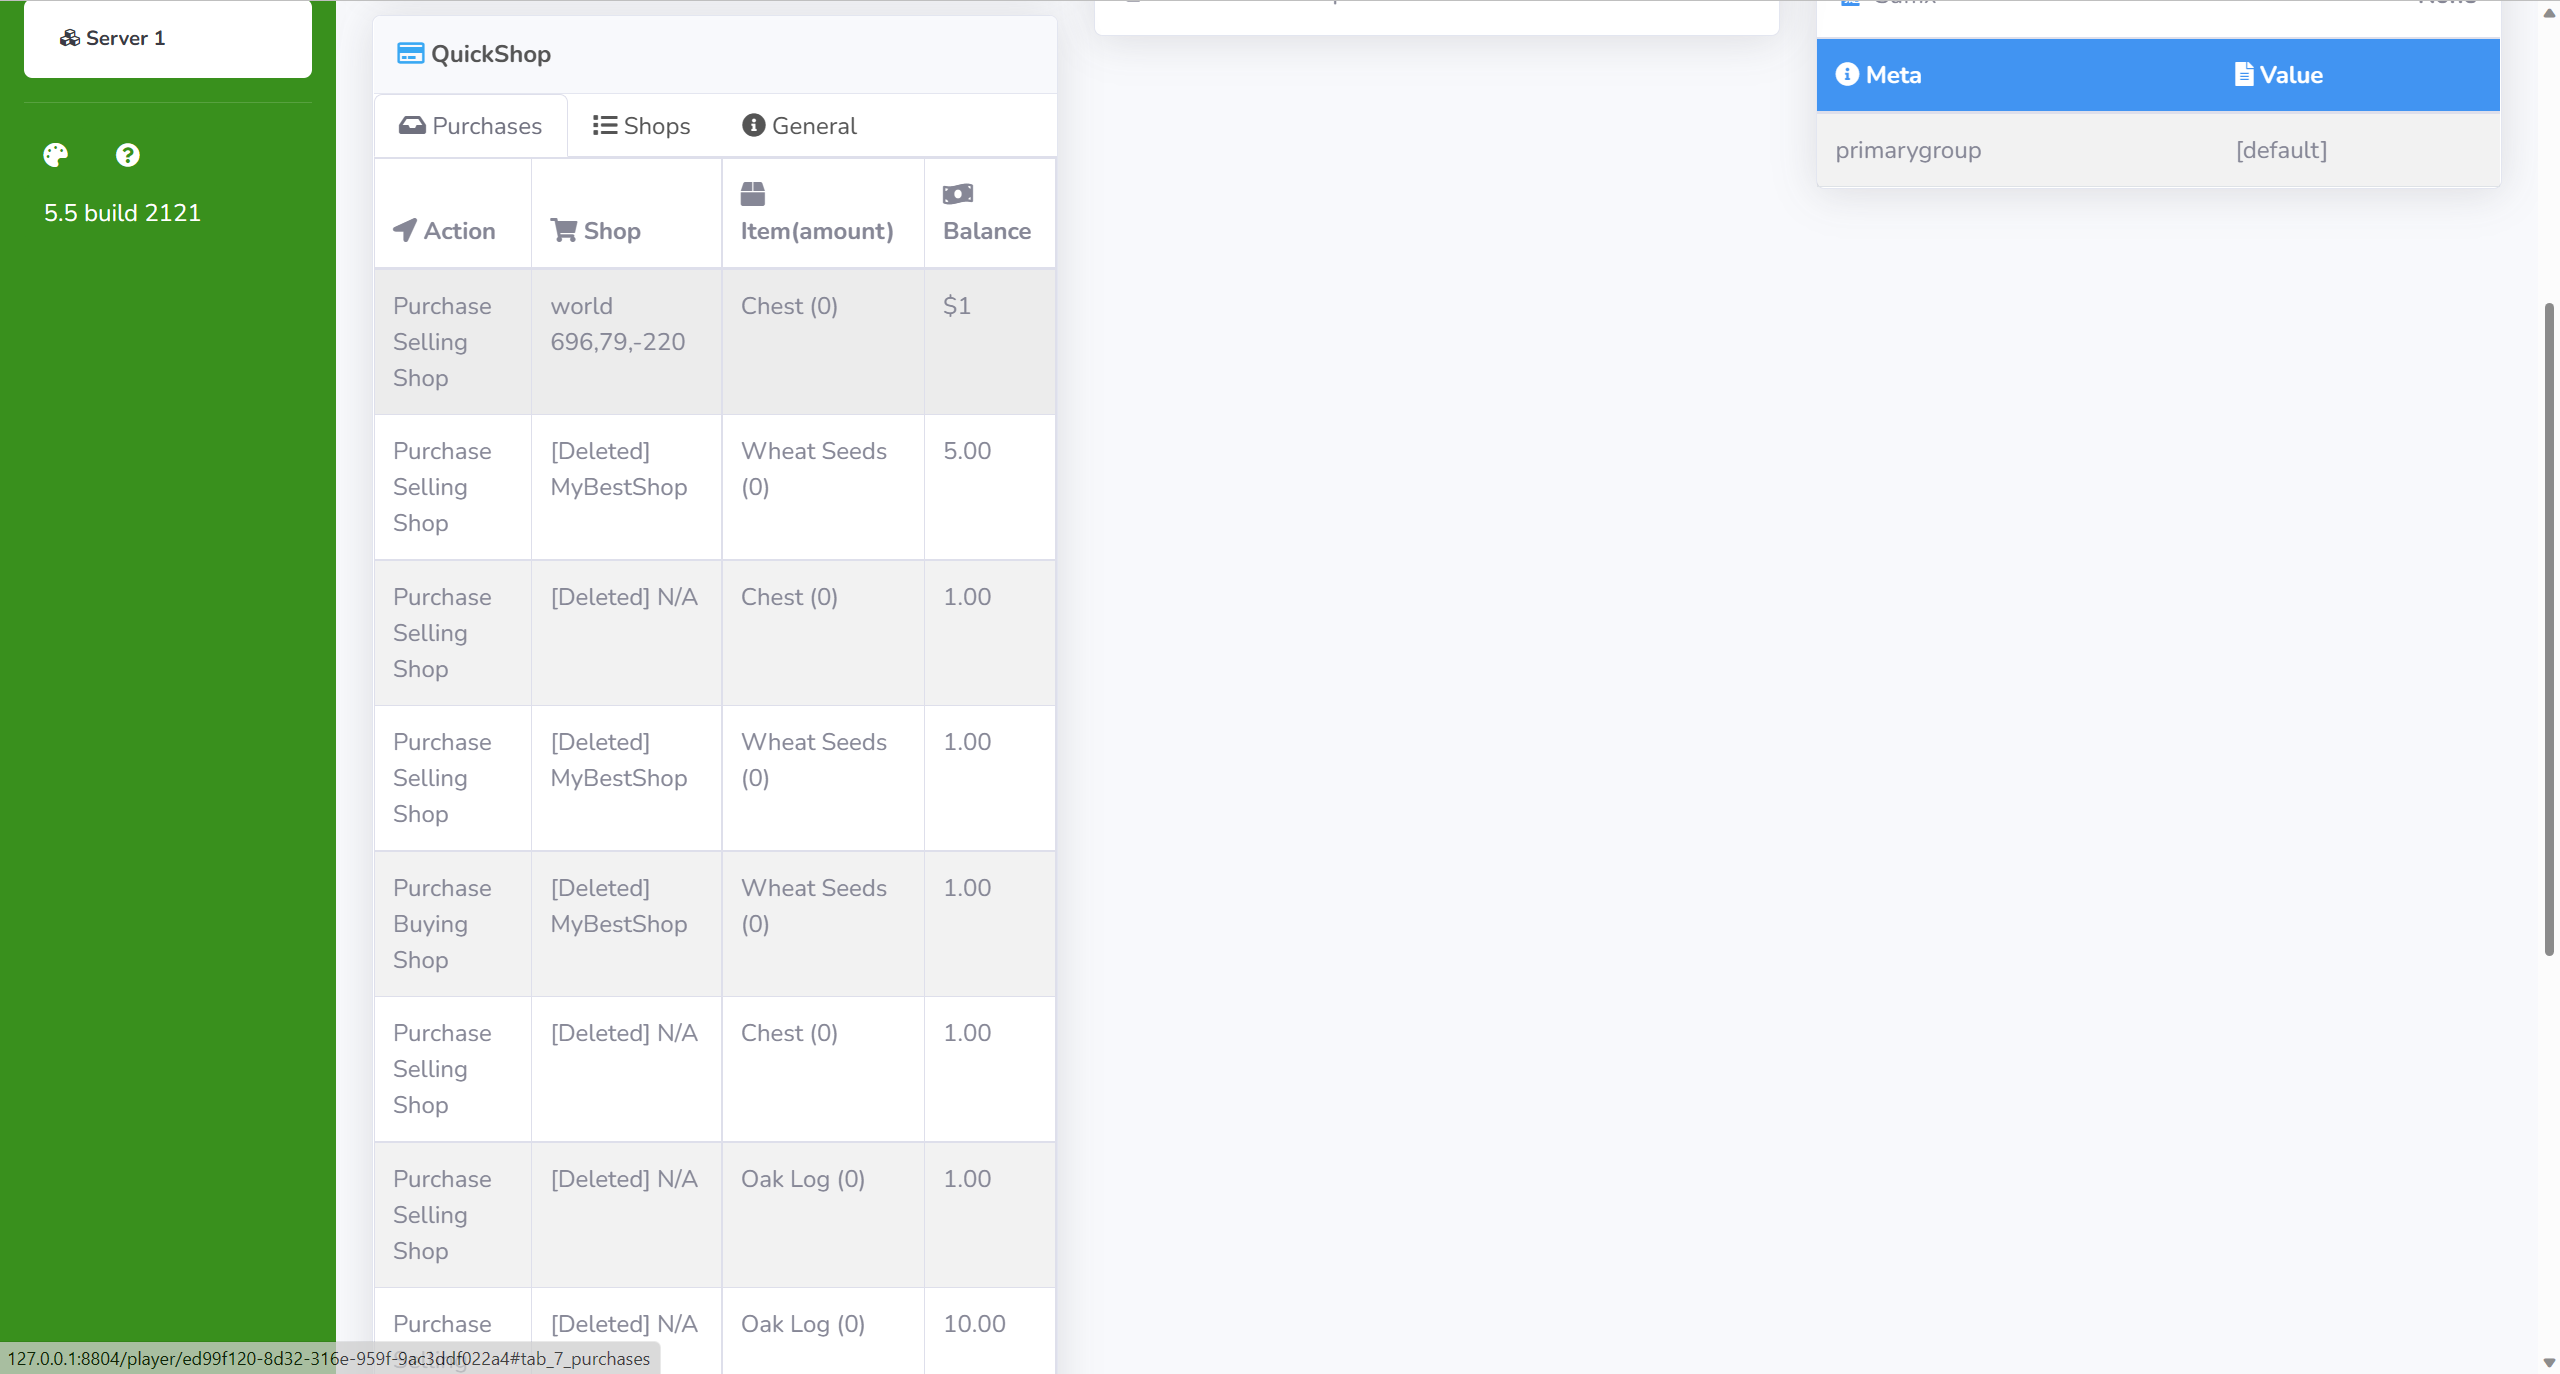This screenshot has height=1374, width=2560.
Task: Switch to the Purchases tab
Action: (471, 126)
